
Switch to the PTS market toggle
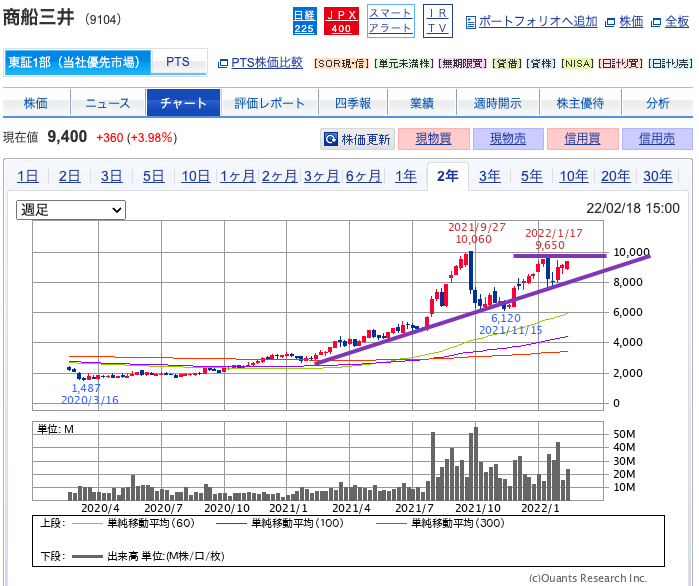(x=178, y=62)
